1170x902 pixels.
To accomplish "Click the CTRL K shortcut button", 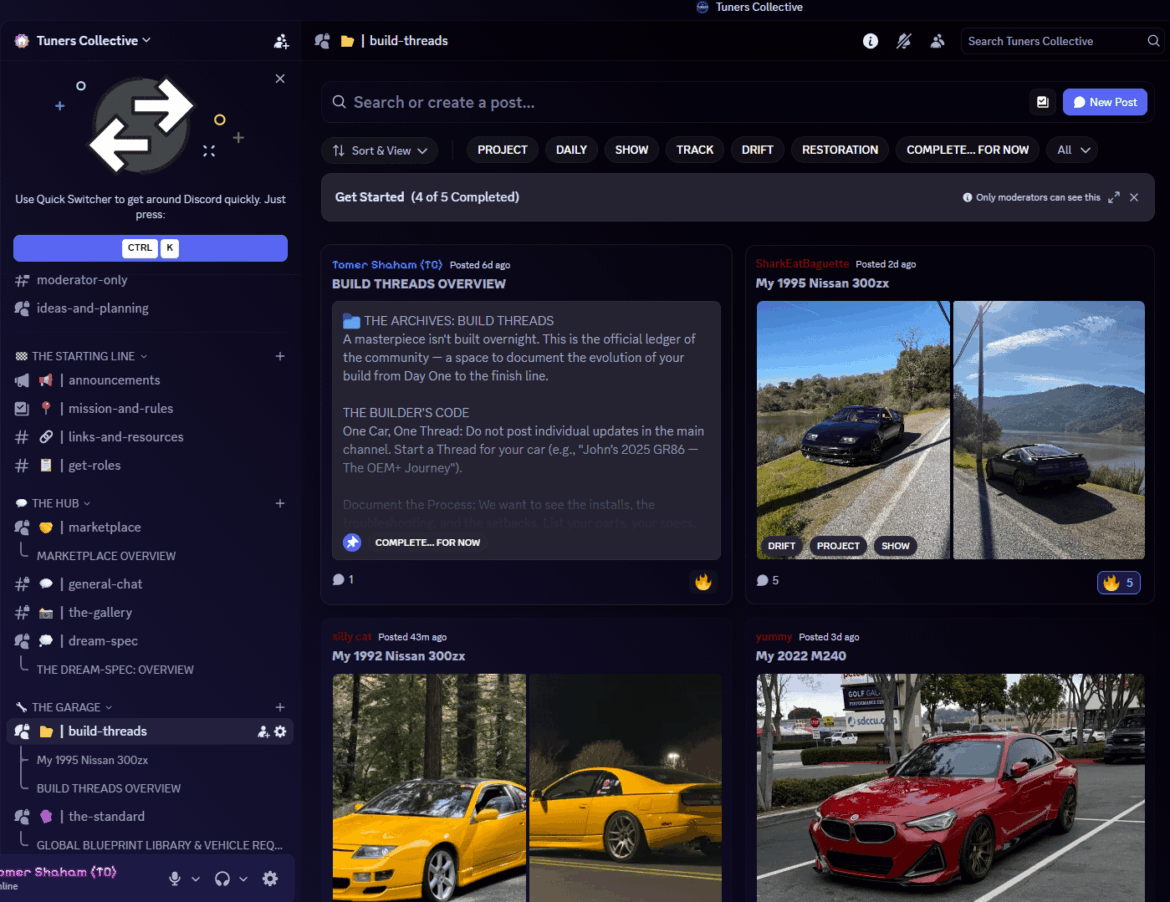I will click(150, 248).
